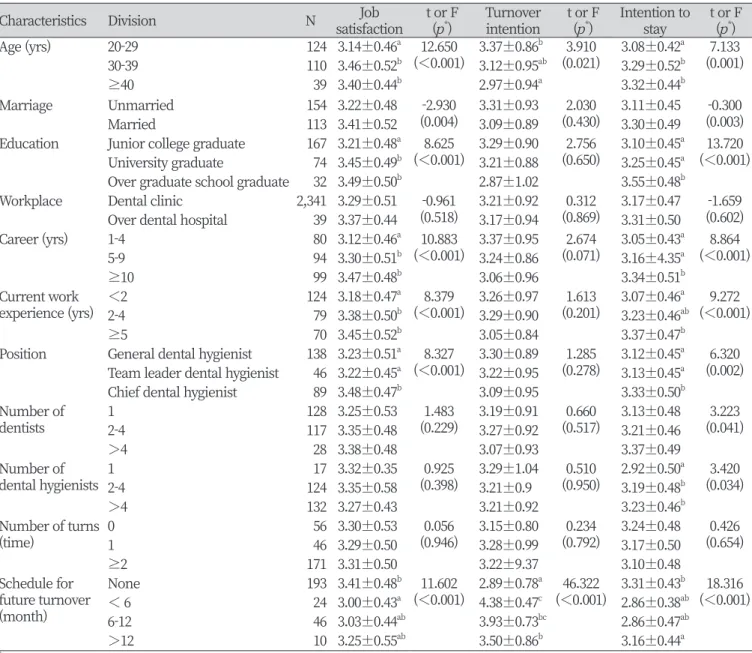Select "University graduate" division
Image resolution: width=752 pixels, height=653 pixels.
point(165,163)
